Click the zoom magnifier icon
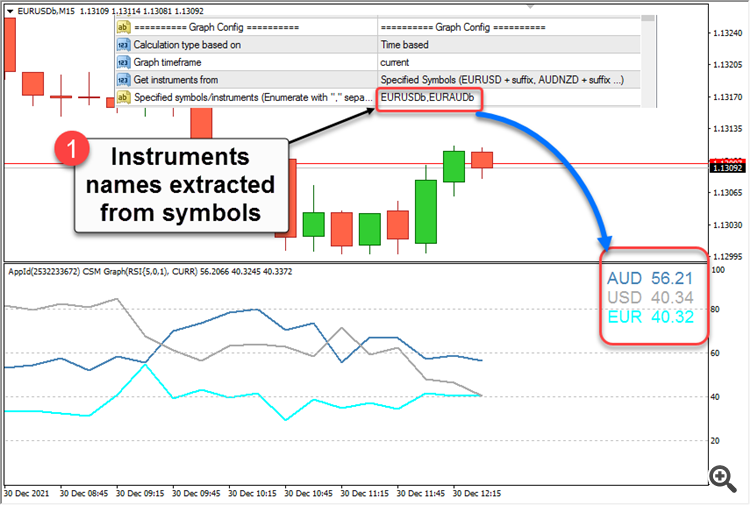 [722, 479]
